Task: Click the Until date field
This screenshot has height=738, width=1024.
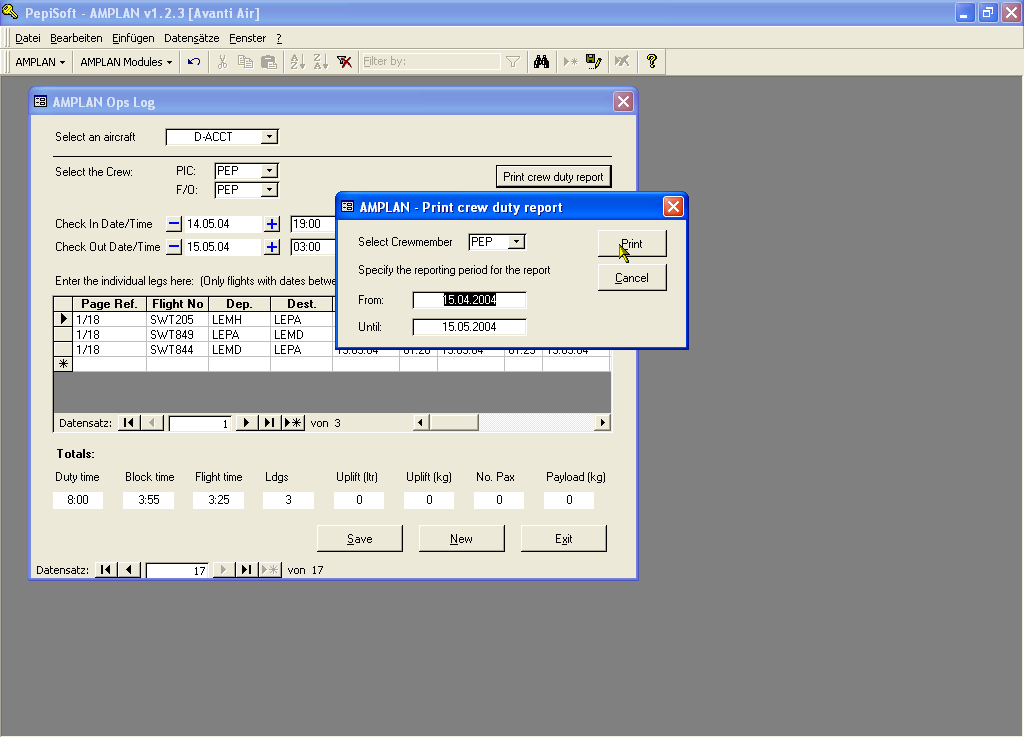Action: (469, 327)
